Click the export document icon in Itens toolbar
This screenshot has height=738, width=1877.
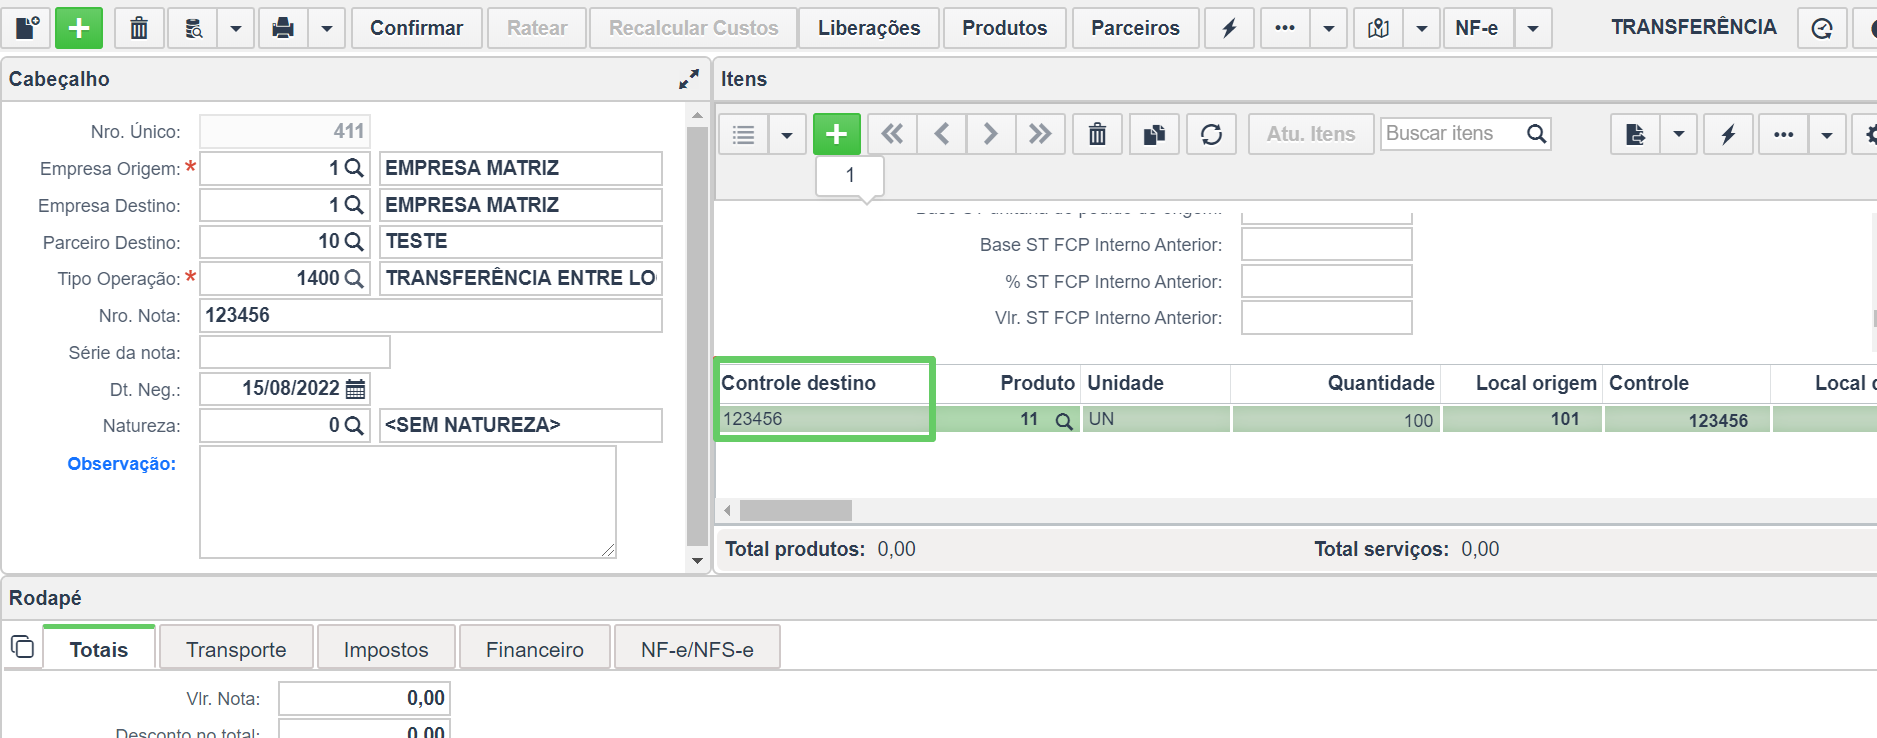pos(1635,134)
